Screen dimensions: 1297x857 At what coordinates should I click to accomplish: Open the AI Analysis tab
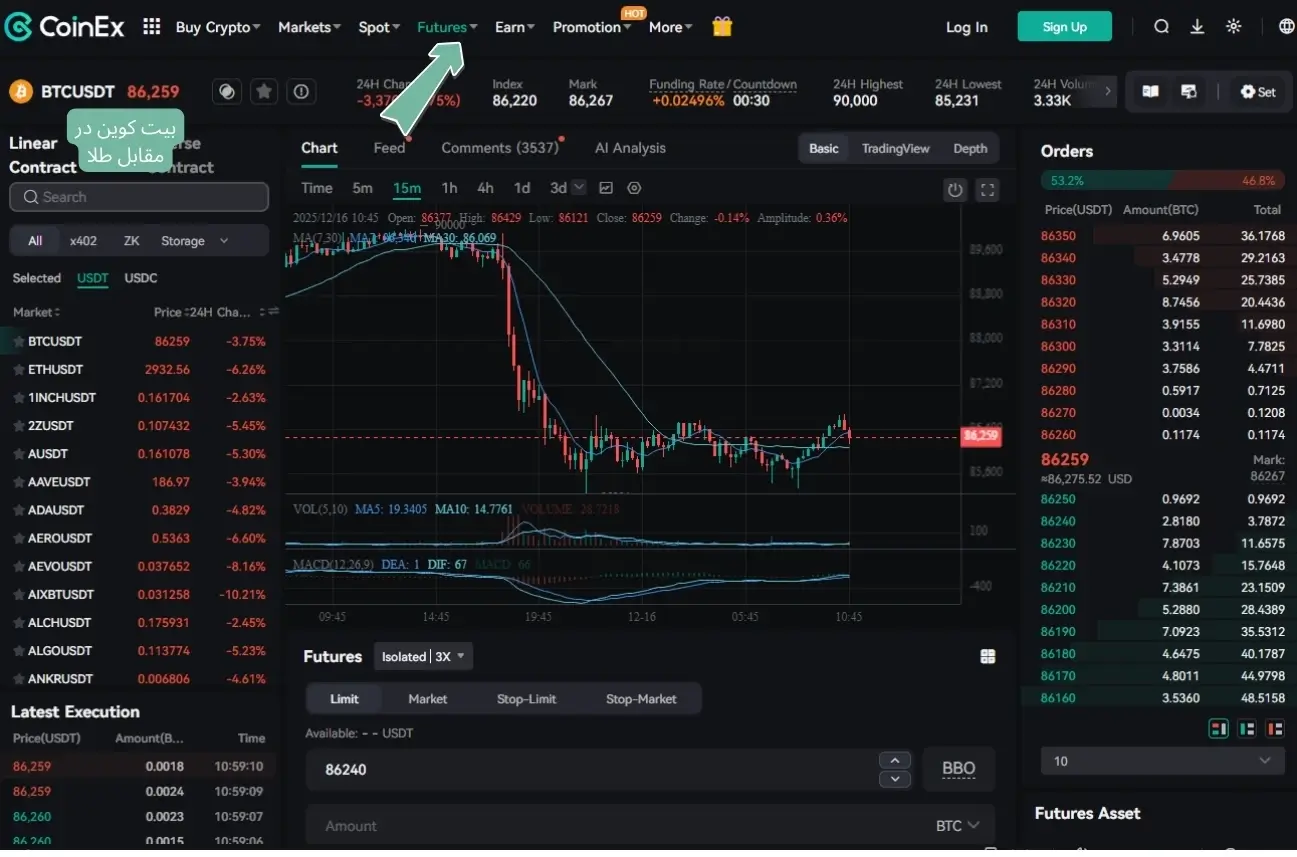(630, 148)
